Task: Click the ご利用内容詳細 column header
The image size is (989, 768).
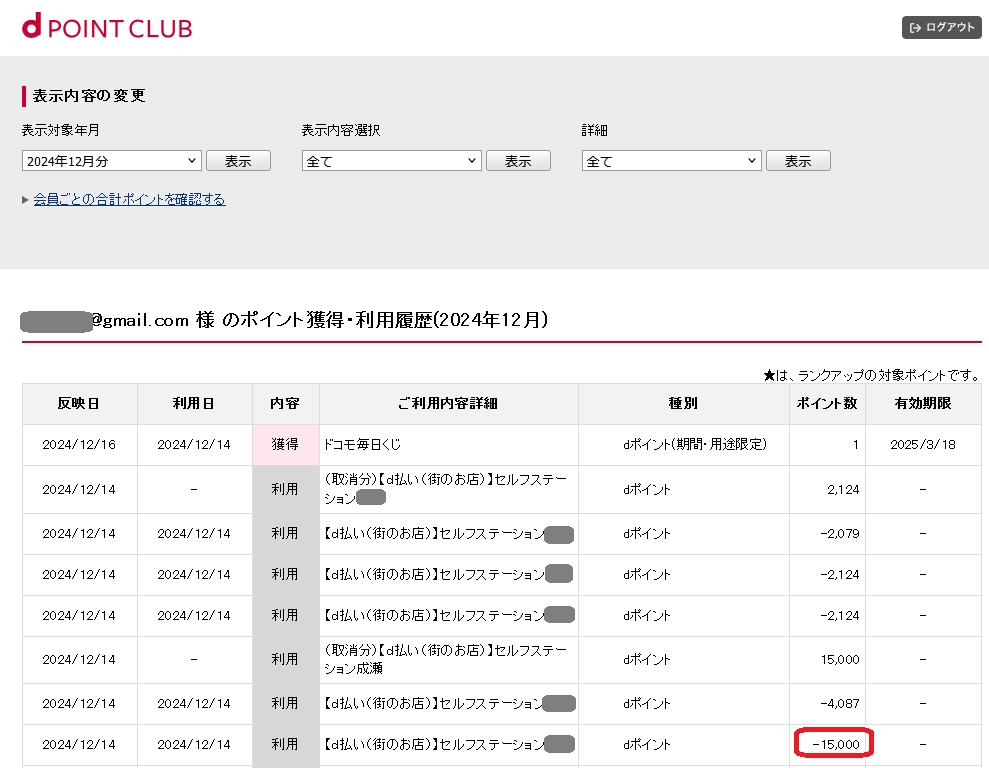Action: pyautogui.click(x=448, y=404)
